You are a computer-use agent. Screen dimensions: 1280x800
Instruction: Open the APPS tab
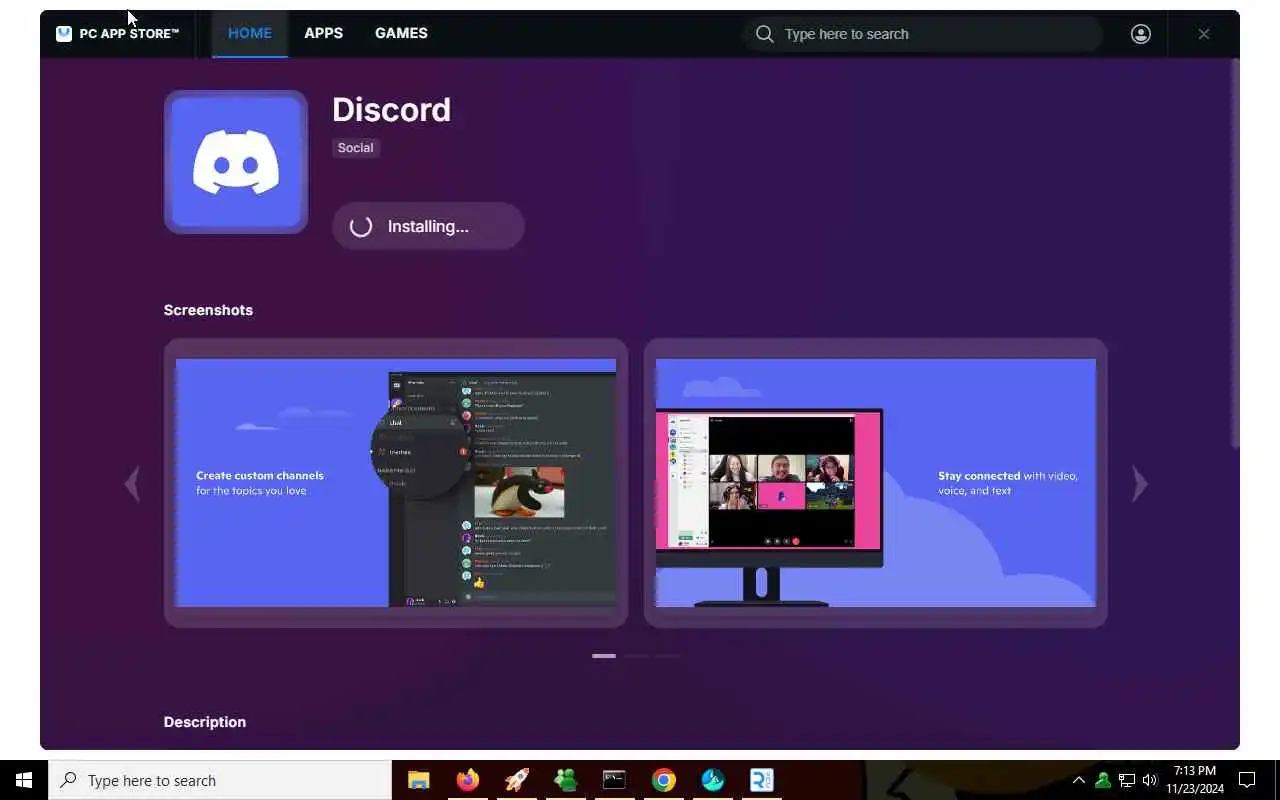tap(324, 33)
